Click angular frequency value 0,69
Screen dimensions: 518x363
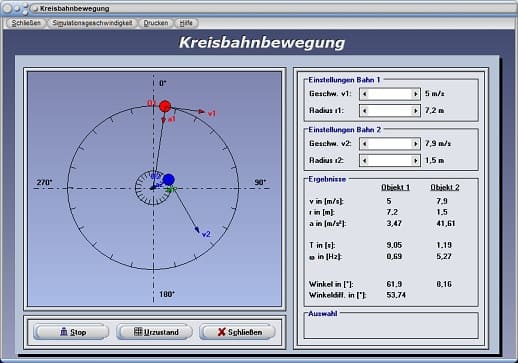point(394,256)
